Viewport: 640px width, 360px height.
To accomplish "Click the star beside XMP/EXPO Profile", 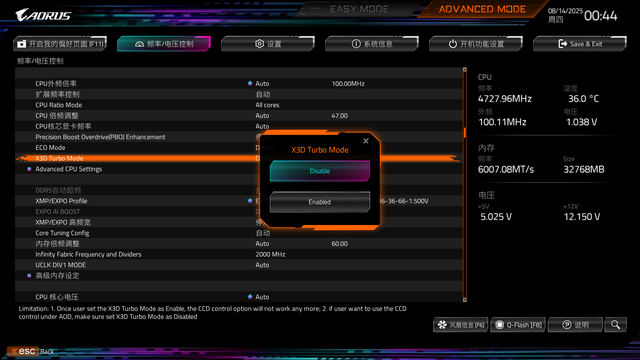I will click(x=250, y=200).
